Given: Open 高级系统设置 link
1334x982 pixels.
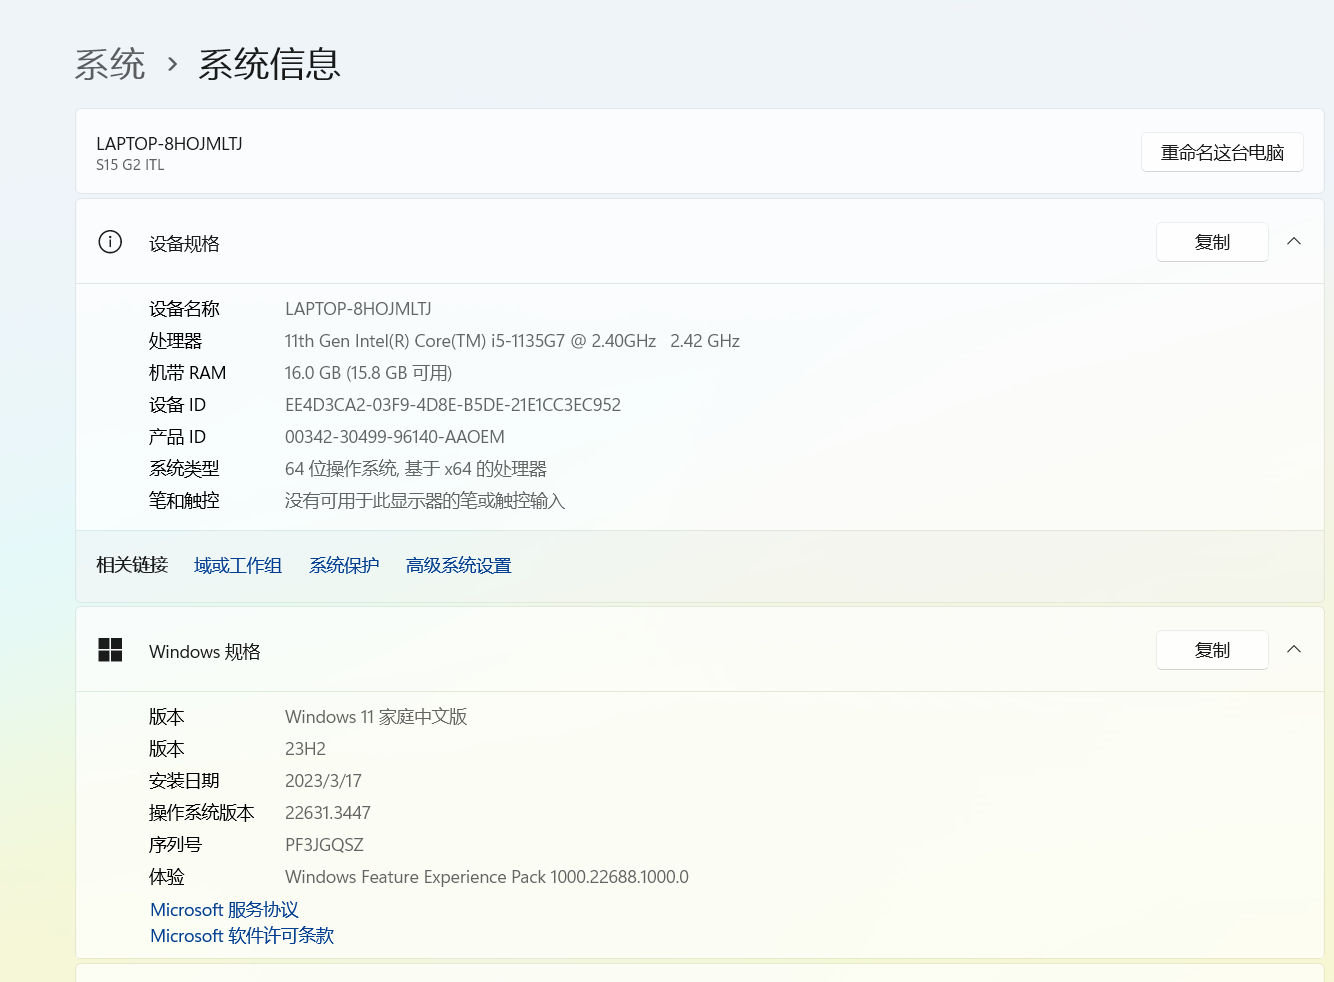Looking at the screenshot, I should (x=459, y=566).
